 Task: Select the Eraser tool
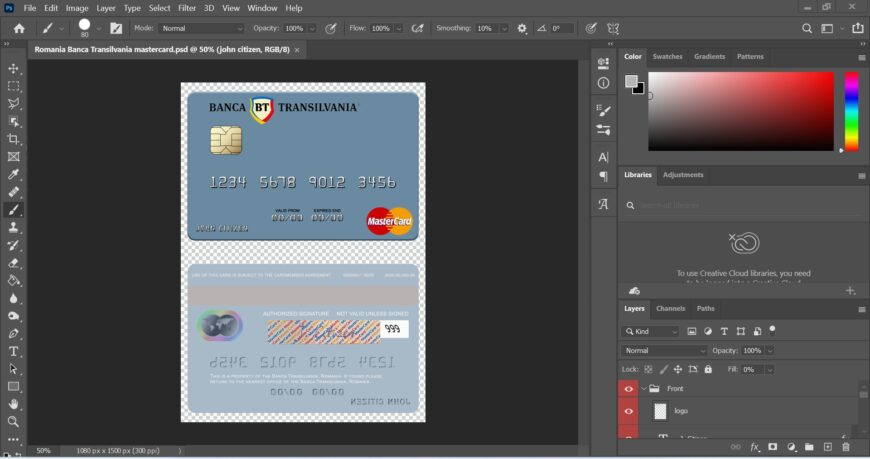coord(13,263)
